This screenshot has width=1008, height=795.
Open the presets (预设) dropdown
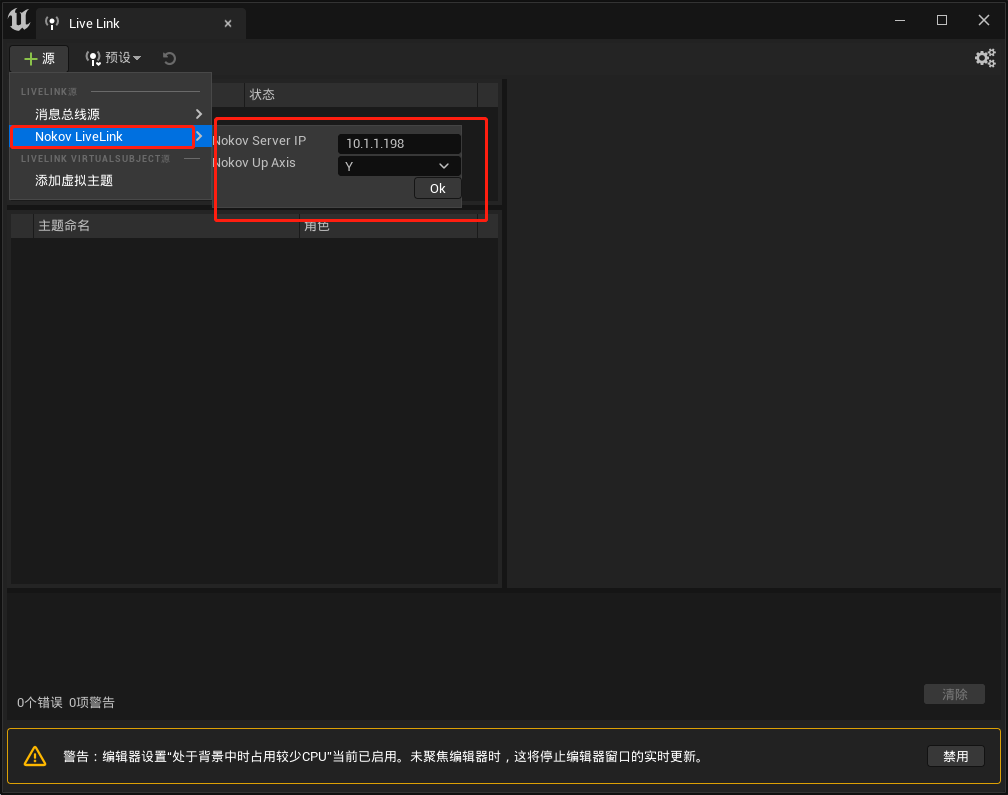click(113, 58)
